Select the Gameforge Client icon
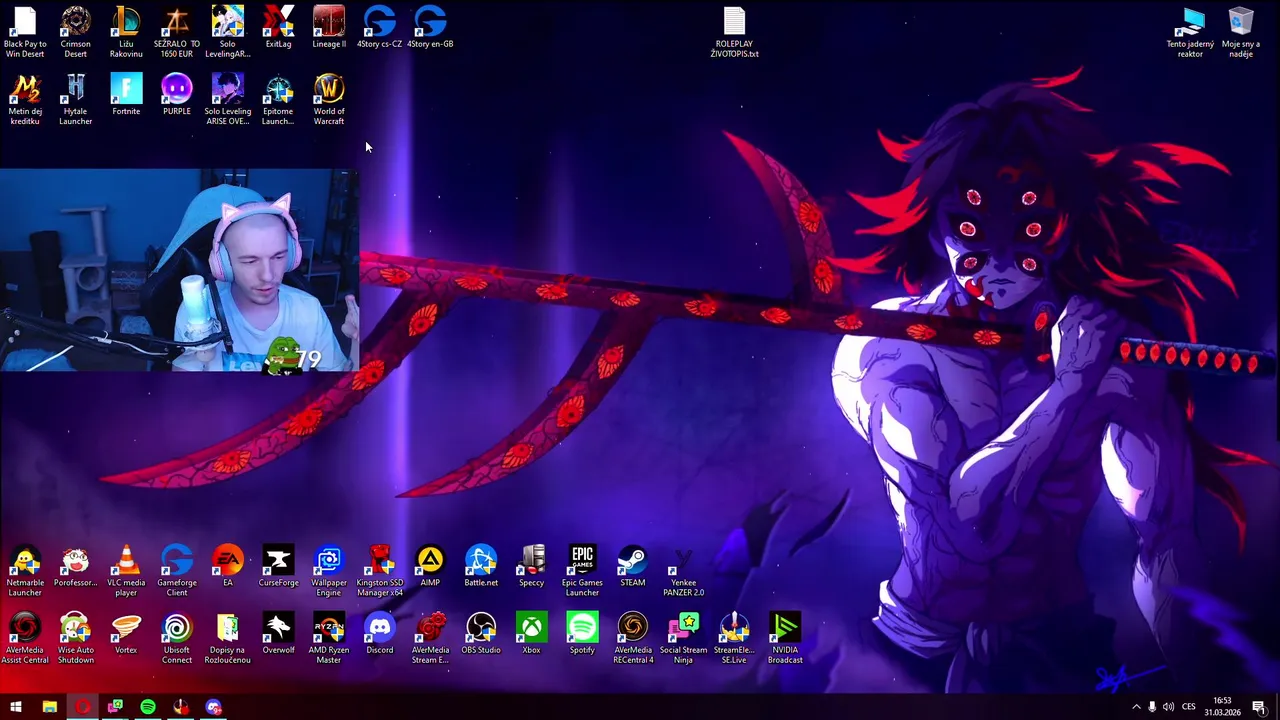Image resolution: width=1280 pixels, height=720 pixels. [x=177, y=571]
